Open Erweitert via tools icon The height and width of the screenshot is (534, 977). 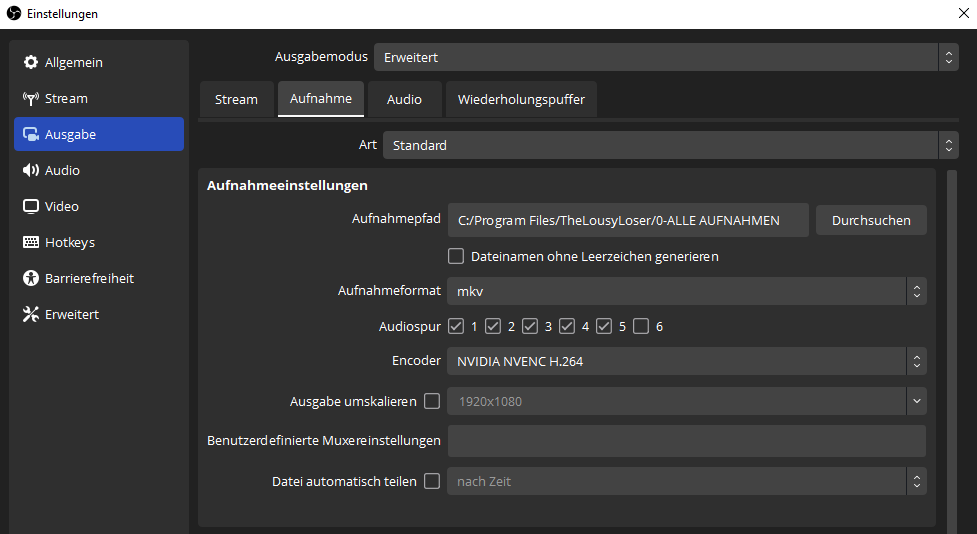(30, 315)
